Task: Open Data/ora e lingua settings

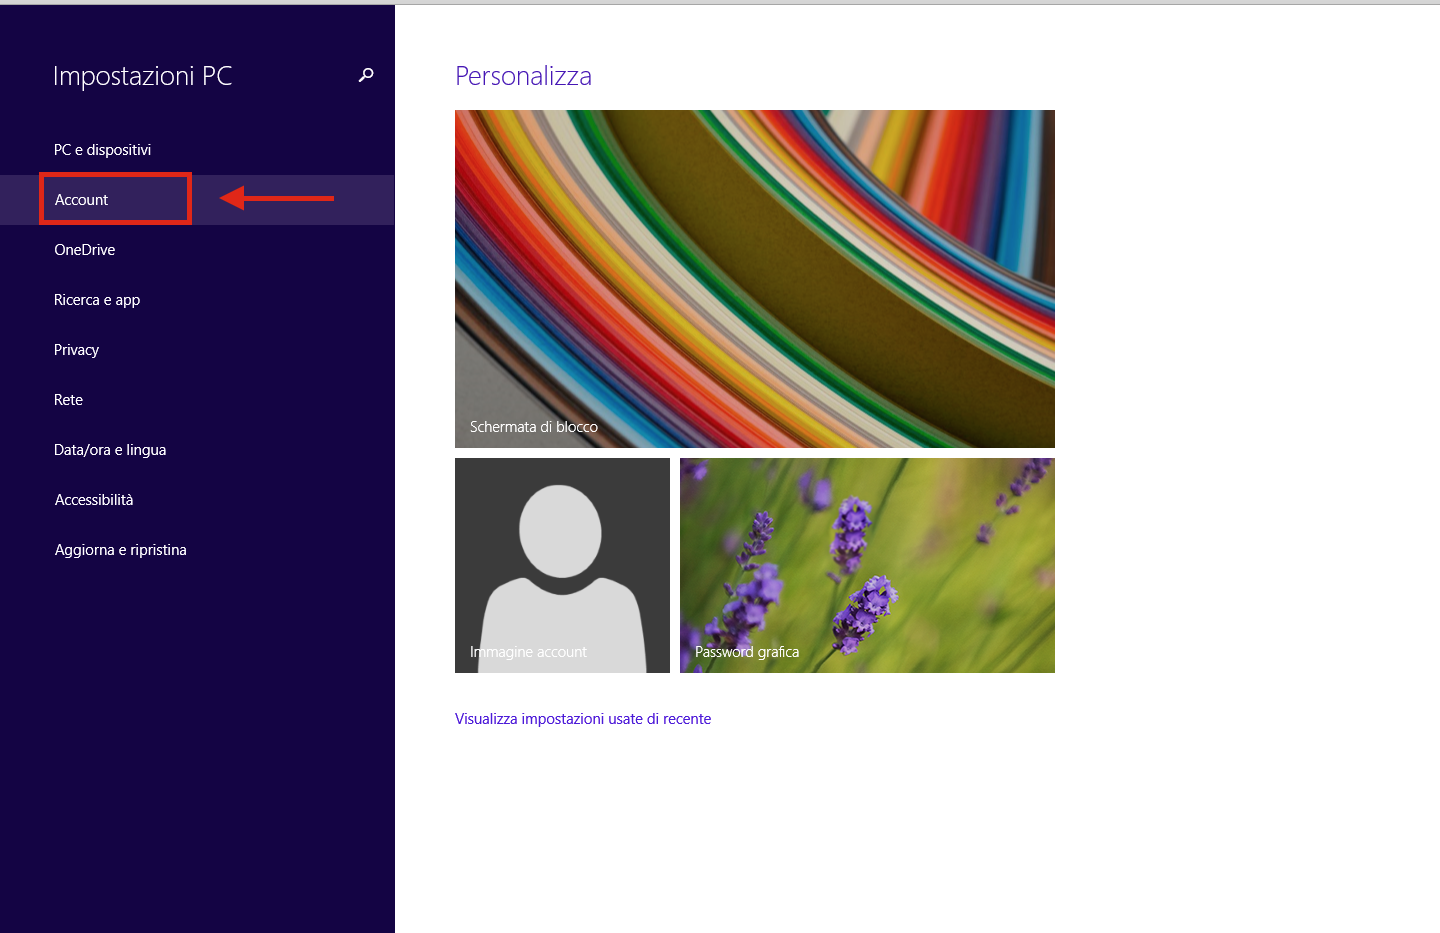Action: [197, 450]
